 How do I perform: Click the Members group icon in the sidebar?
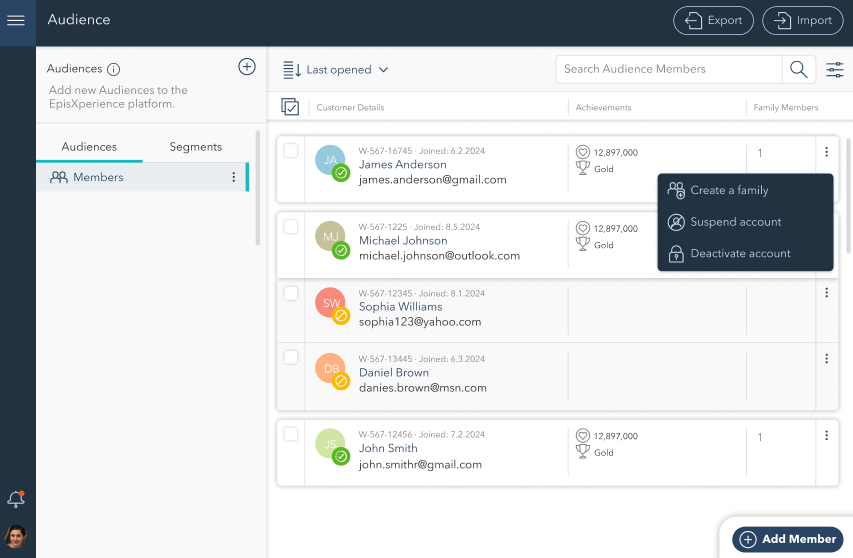[59, 177]
